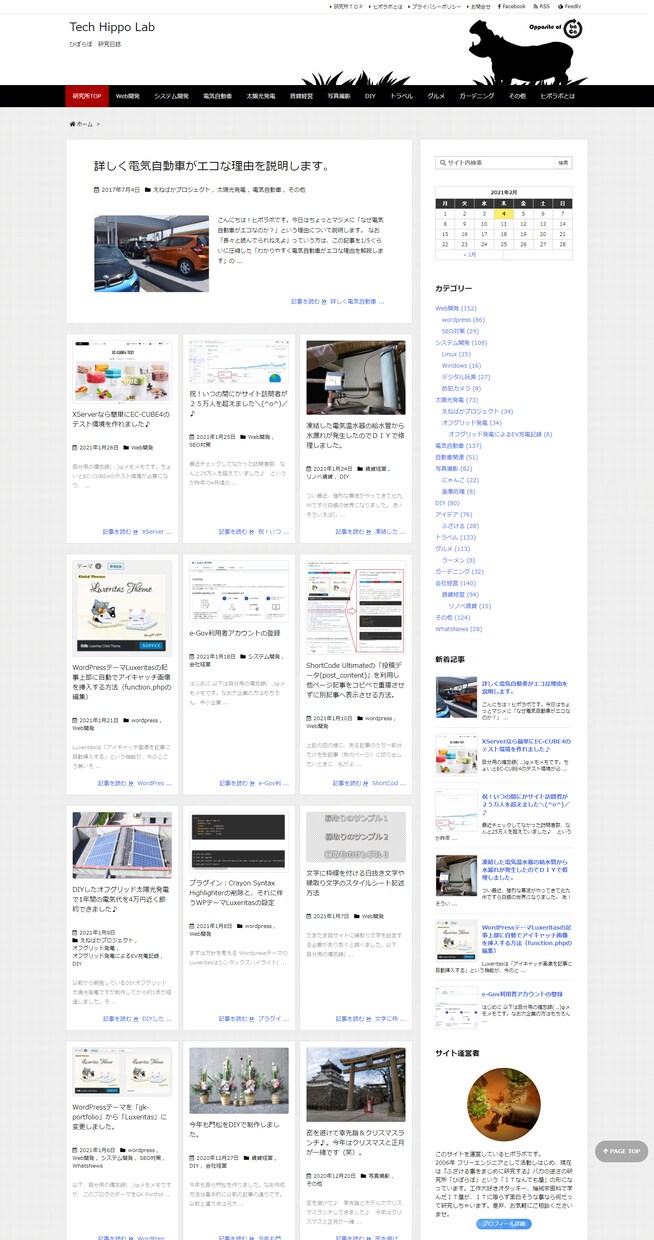Image resolution: width=654 pixels, height=1240 pixels.
Task: Click the プロフィール詳細 profile button
Action: pyautogui.click(x=503, y=1223)
